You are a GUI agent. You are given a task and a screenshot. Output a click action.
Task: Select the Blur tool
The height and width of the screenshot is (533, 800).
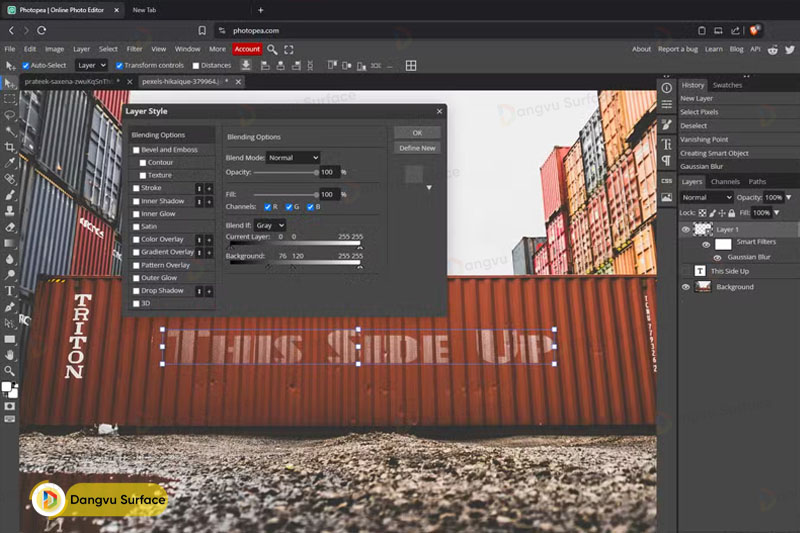10,259
